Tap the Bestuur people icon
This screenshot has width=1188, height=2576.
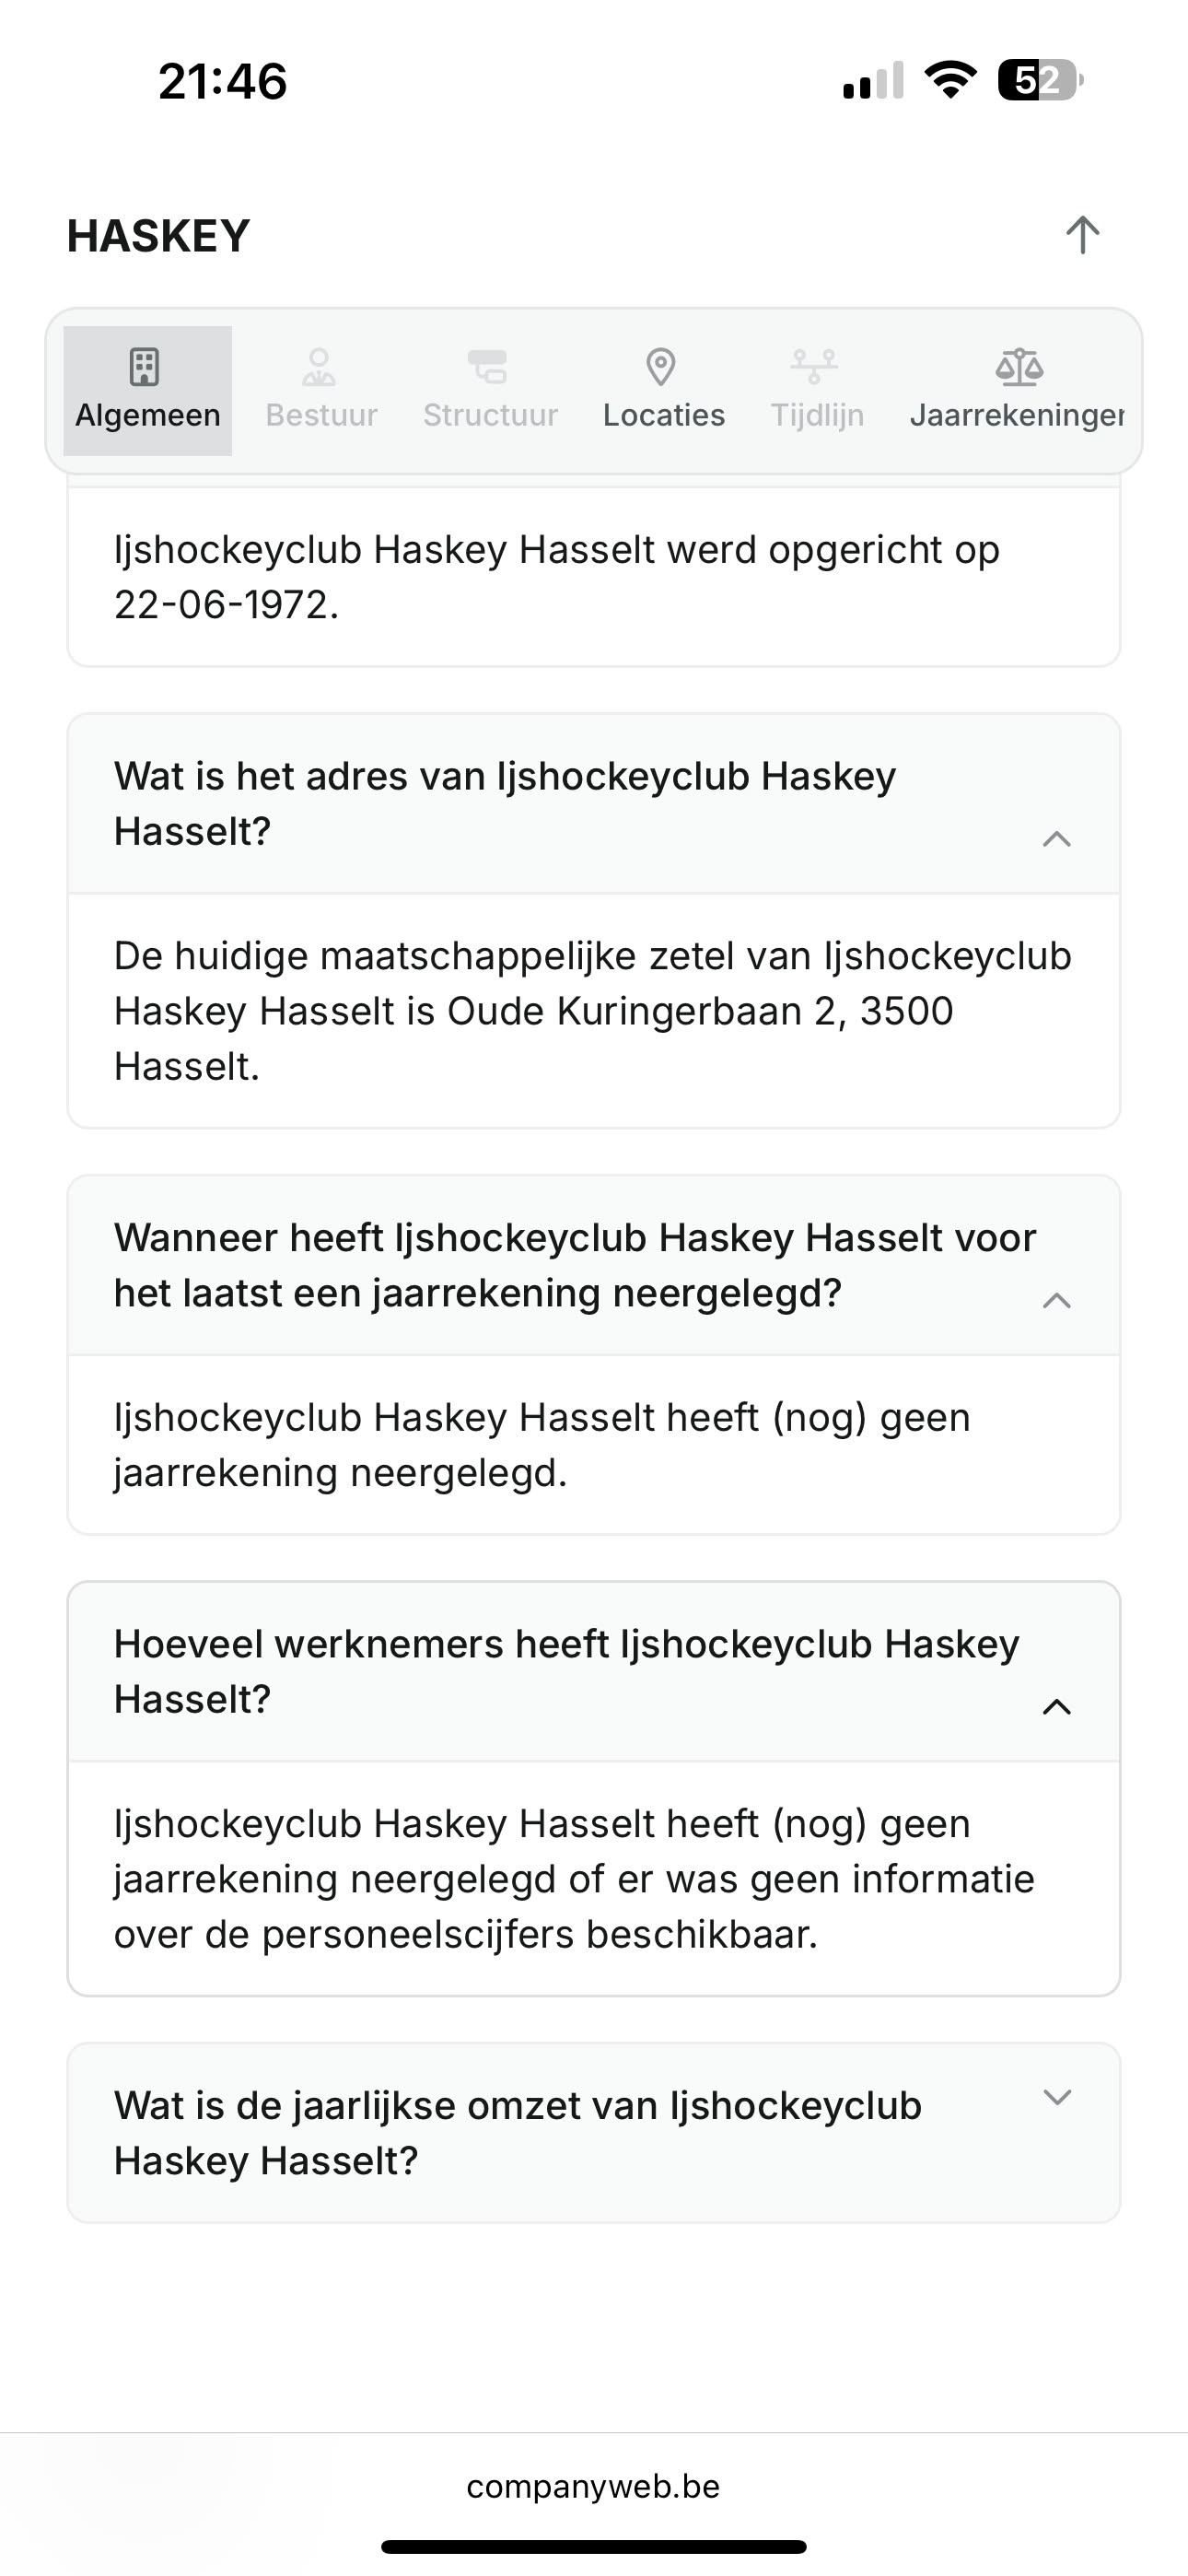tap(319, 367)
